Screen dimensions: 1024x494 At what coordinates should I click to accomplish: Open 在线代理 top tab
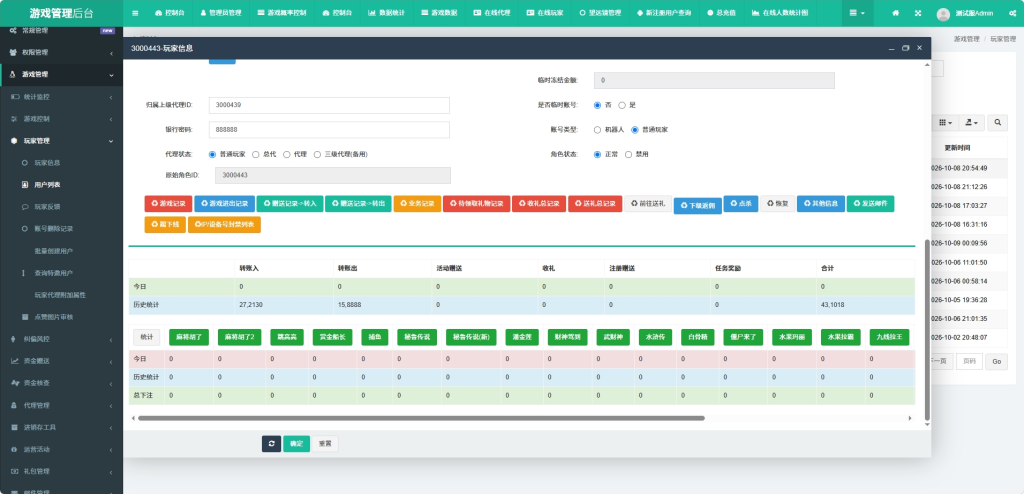pos(492,13)
